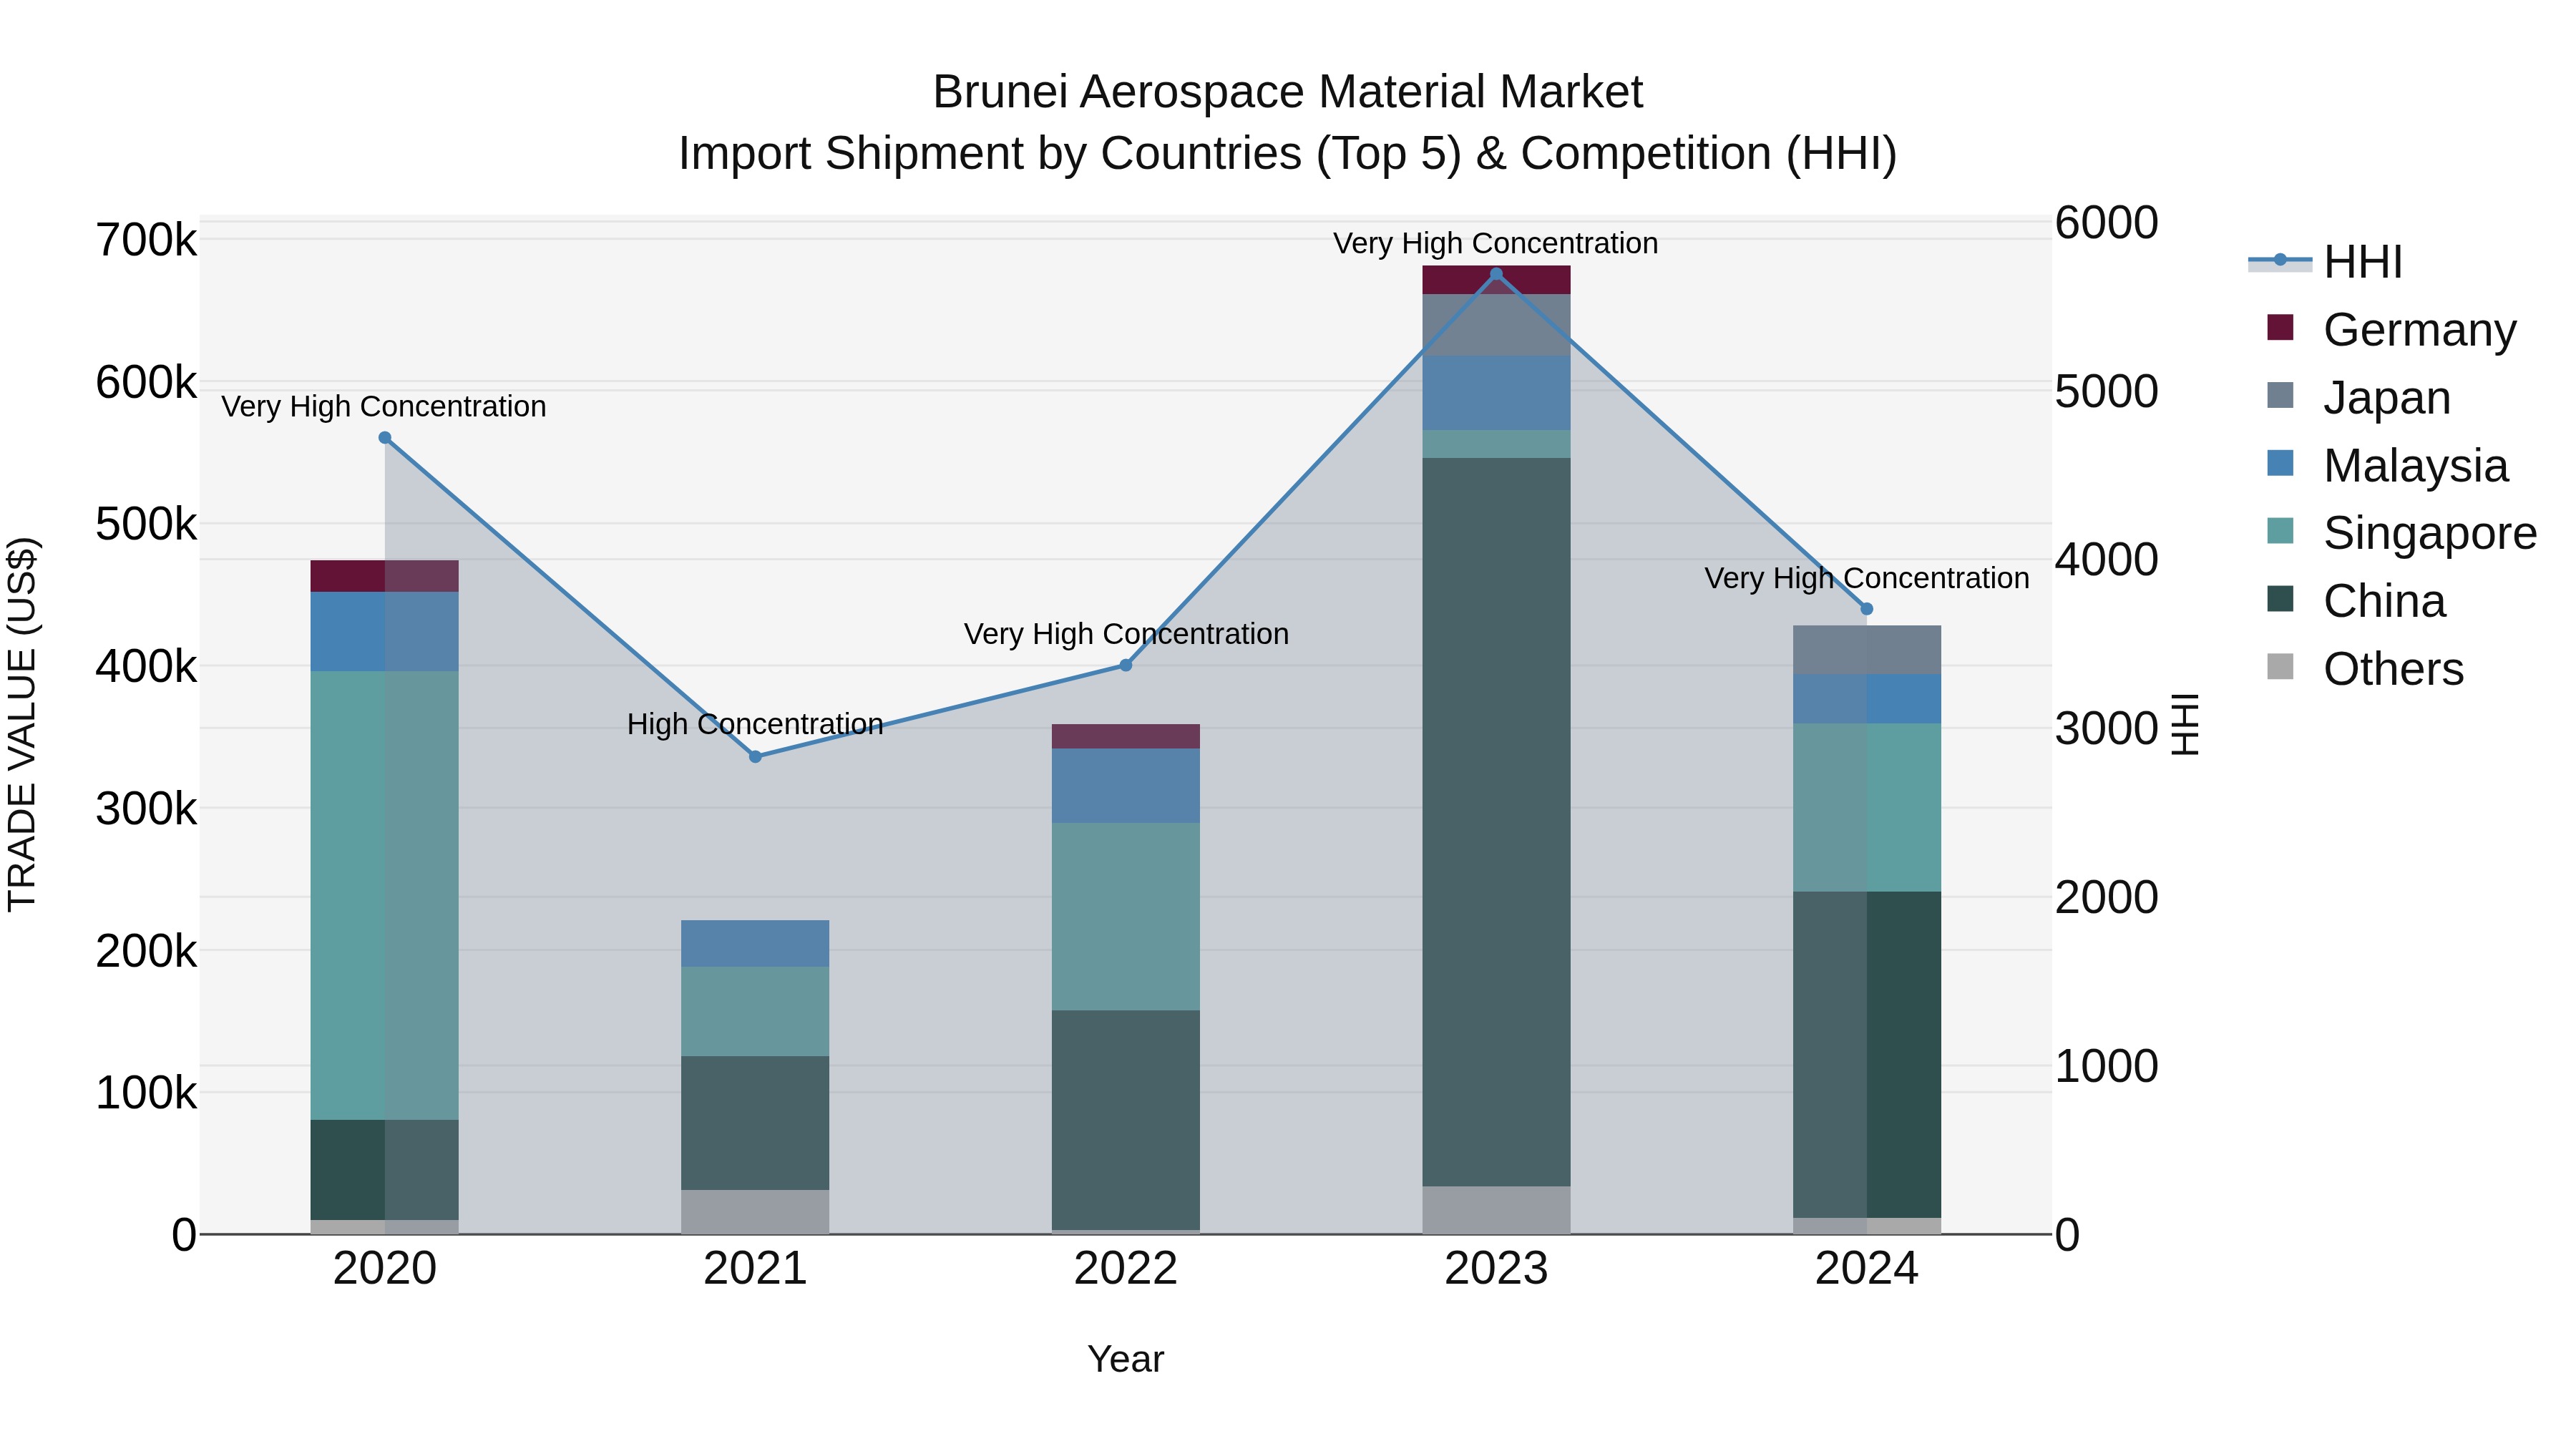The height and width of the screenshot is (1449, 2576).
Task: Click the 2022 Singapore bar segment
Action: [x=1126, y=916]
